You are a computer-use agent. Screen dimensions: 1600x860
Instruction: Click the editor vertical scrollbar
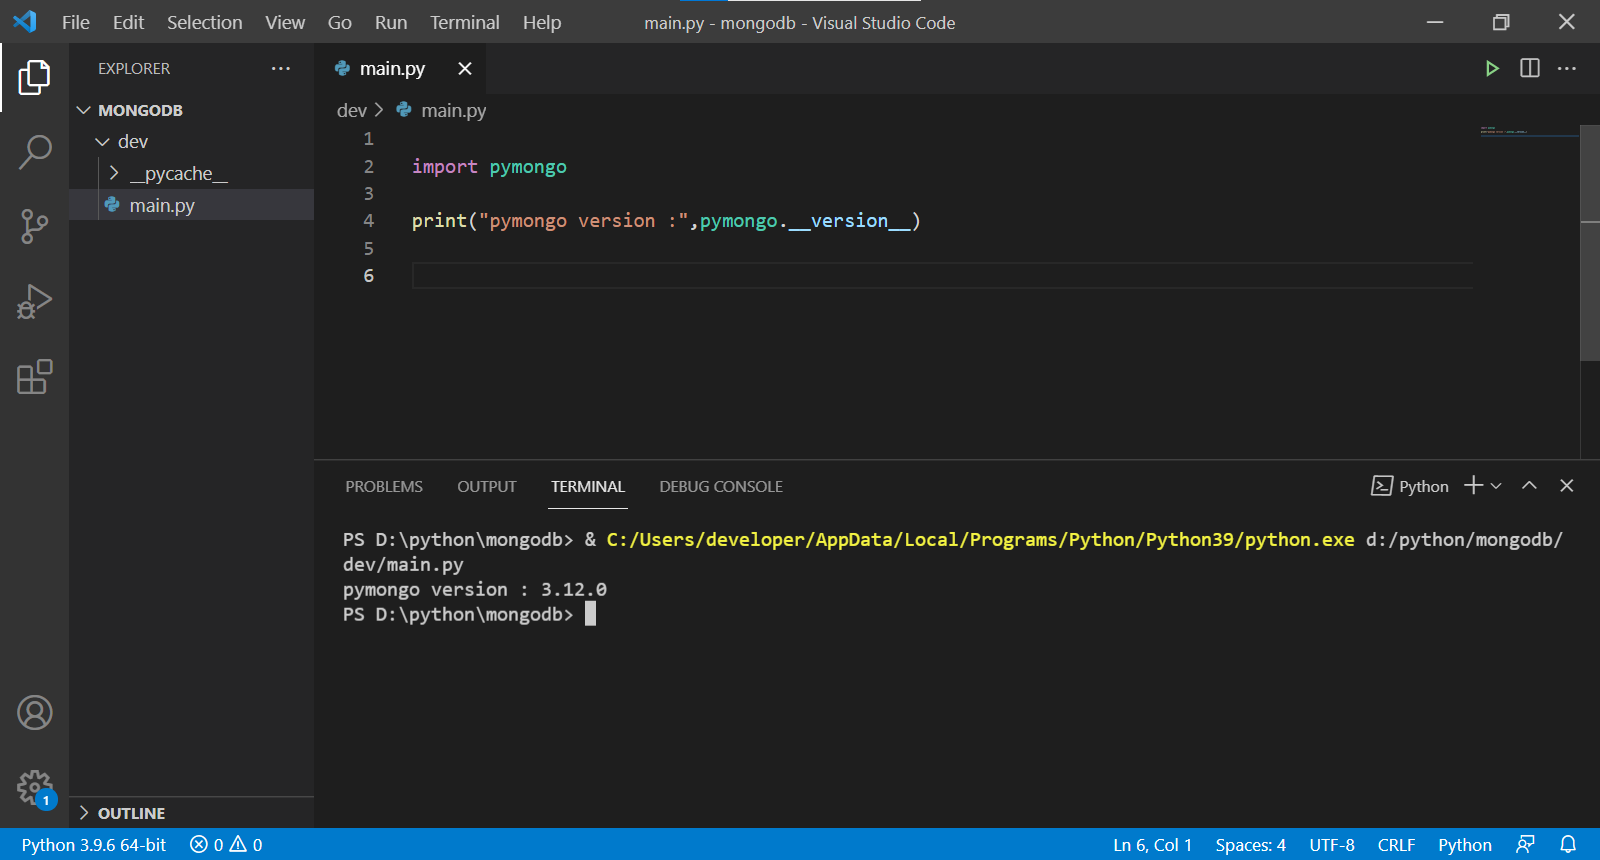coord(1590,243)
